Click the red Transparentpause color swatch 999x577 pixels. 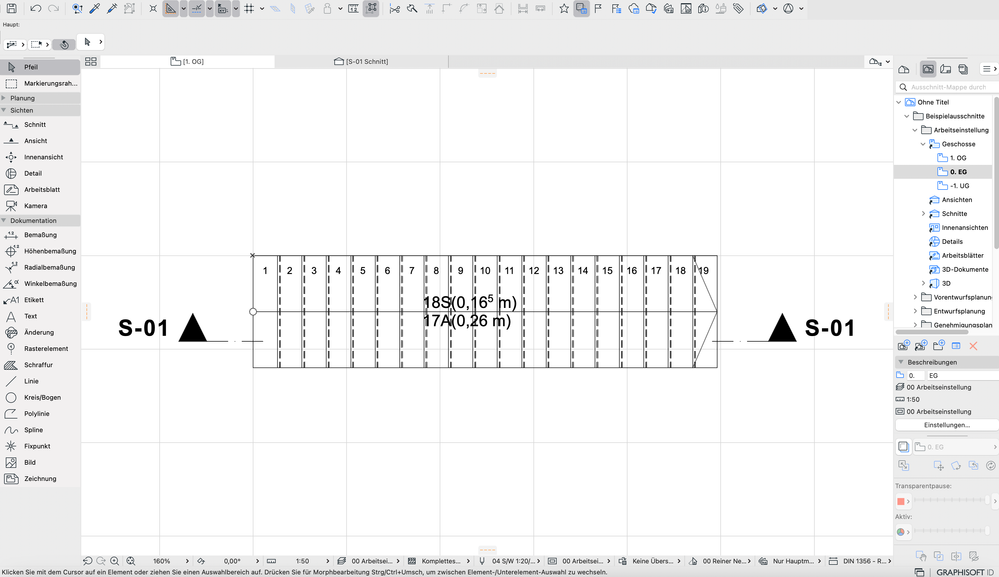tap(901, 501)
